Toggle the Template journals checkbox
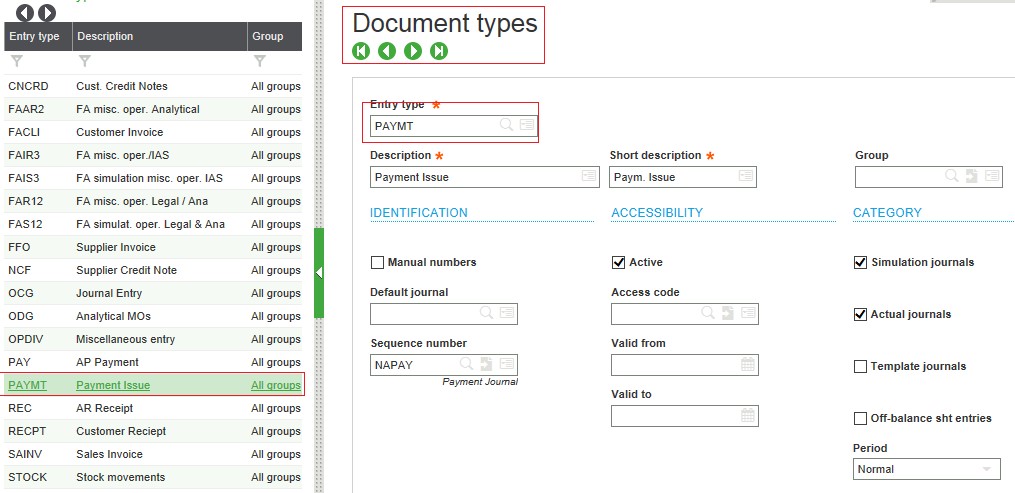The image size is (1015, 493). click(860, 367)
